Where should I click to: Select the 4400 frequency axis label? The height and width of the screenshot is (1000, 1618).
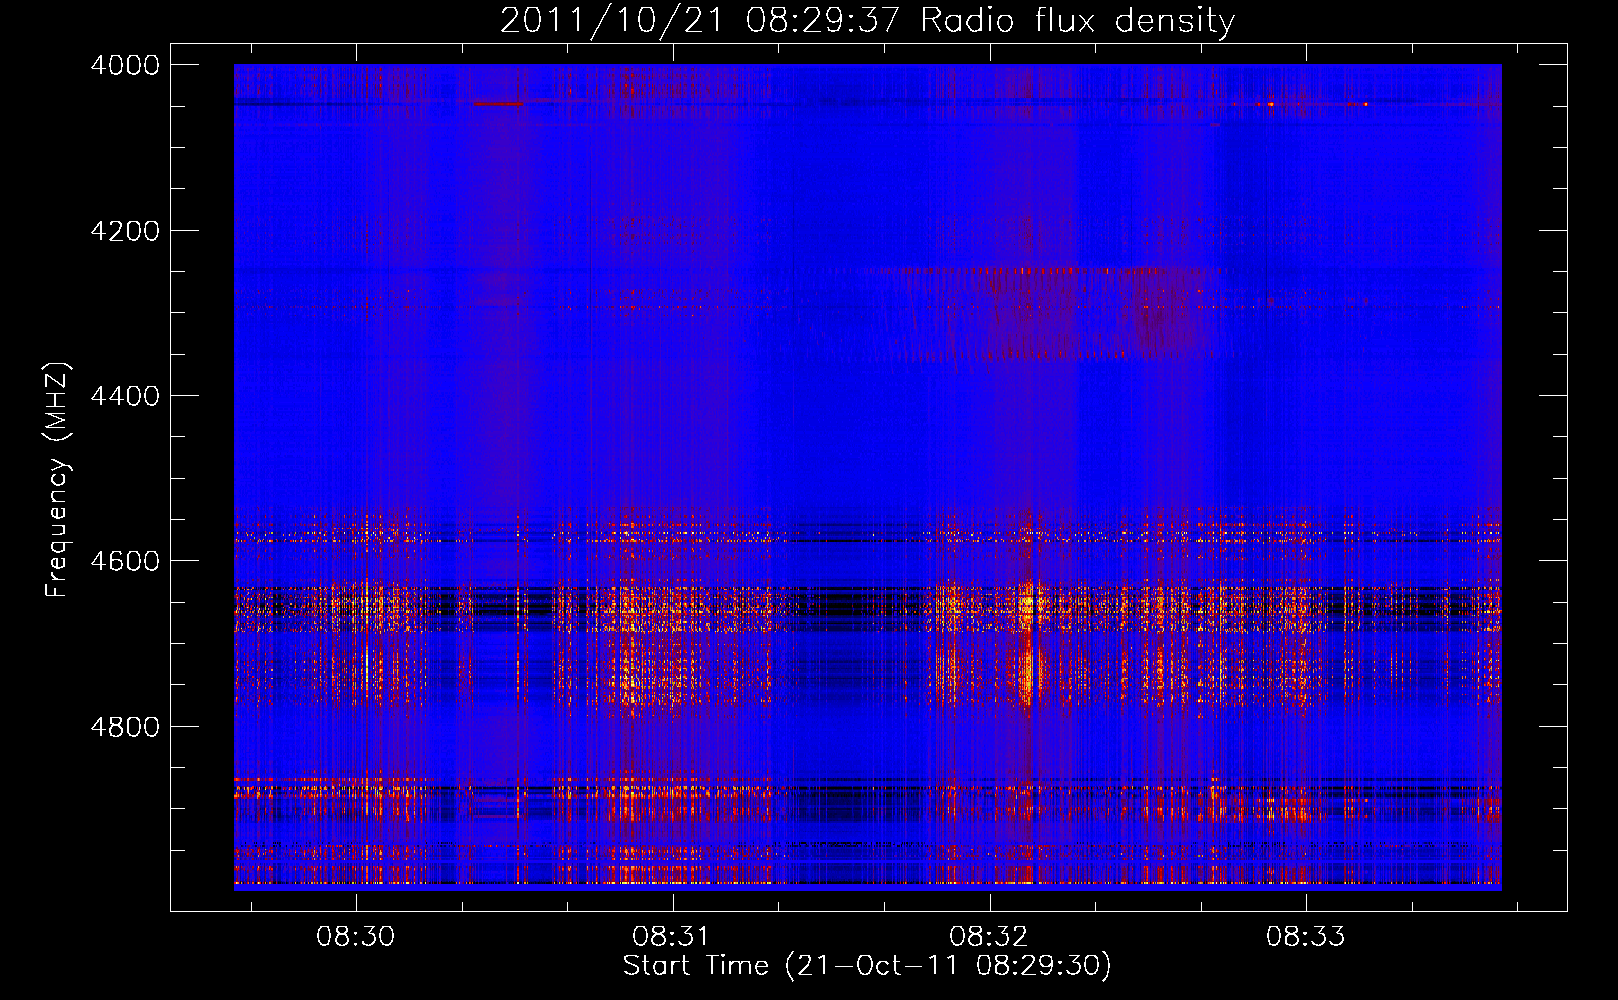coord(124,396)
